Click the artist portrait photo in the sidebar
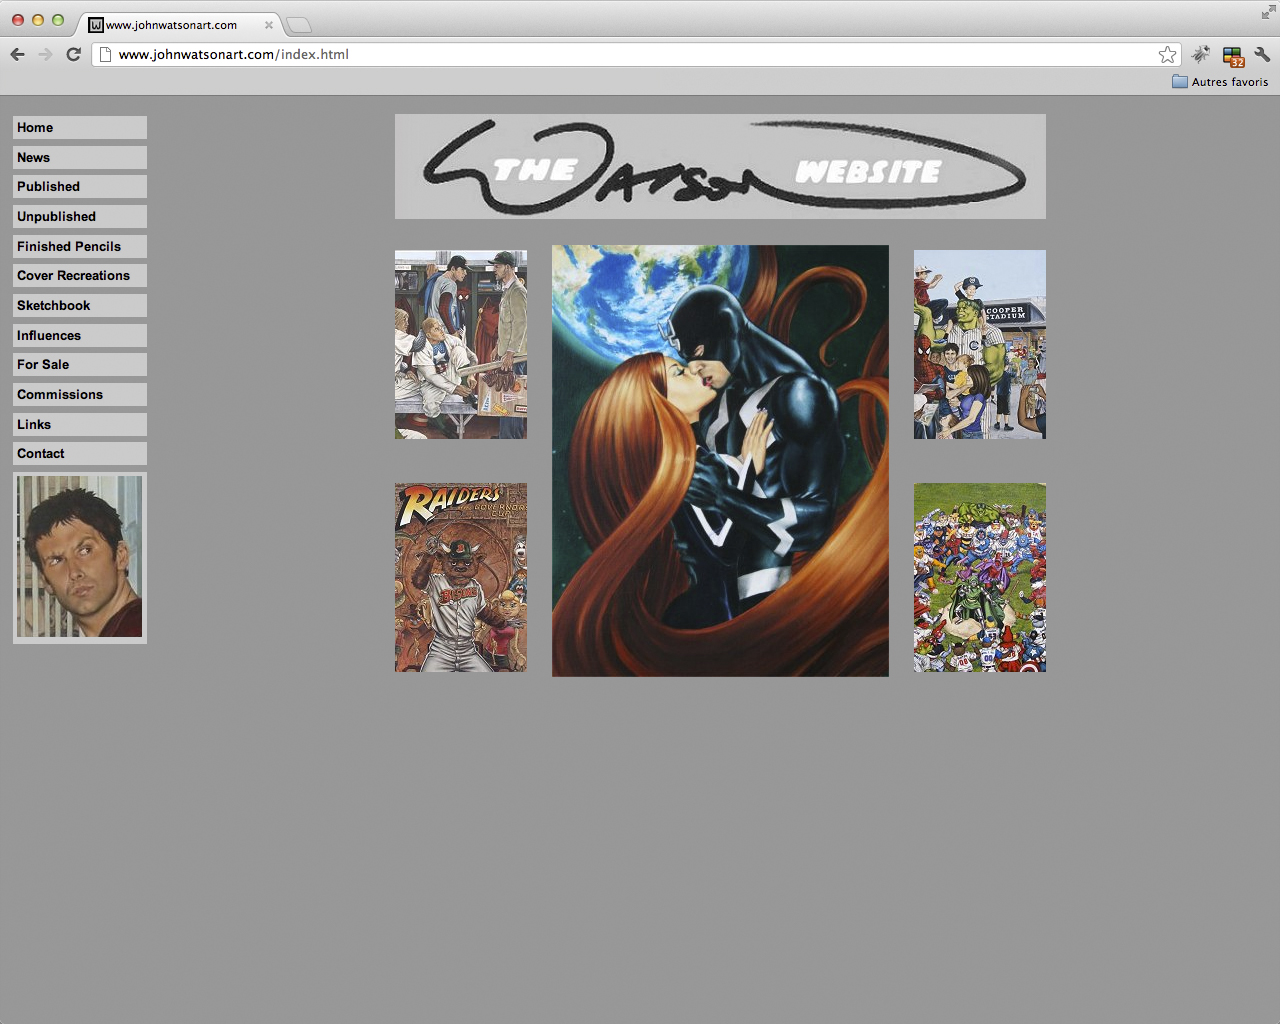Image resolution: width=1280 pixels, height=1024 pixels. pos(80,557)
